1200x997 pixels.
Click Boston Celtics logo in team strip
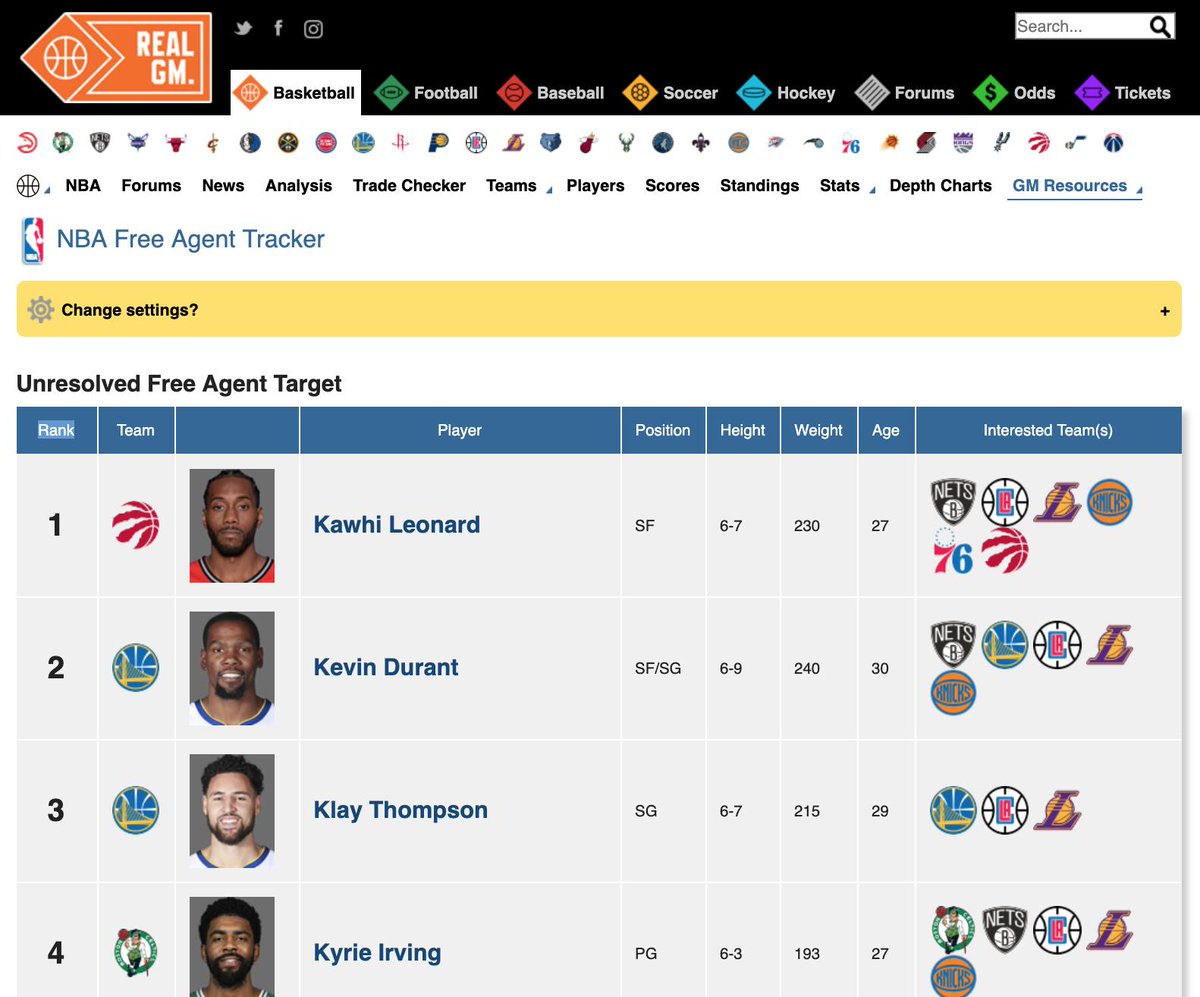[x=63, y=143]
